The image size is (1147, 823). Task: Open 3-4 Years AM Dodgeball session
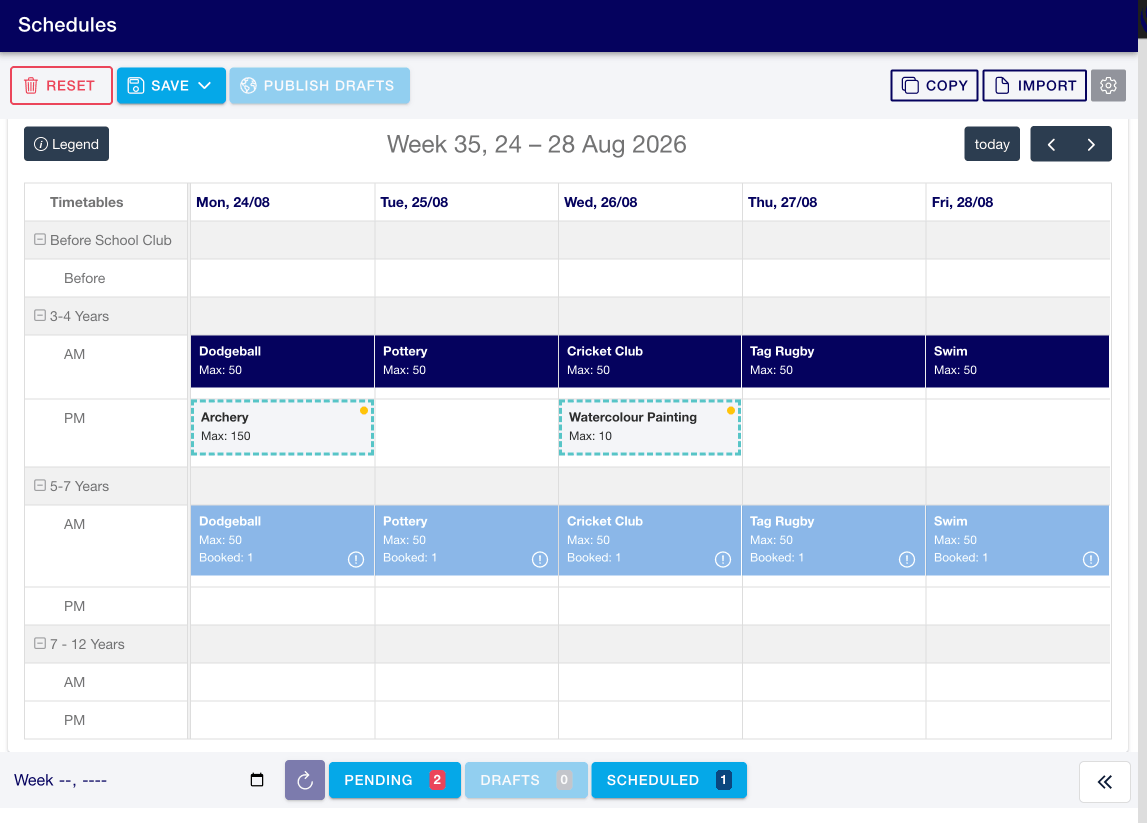282,361
